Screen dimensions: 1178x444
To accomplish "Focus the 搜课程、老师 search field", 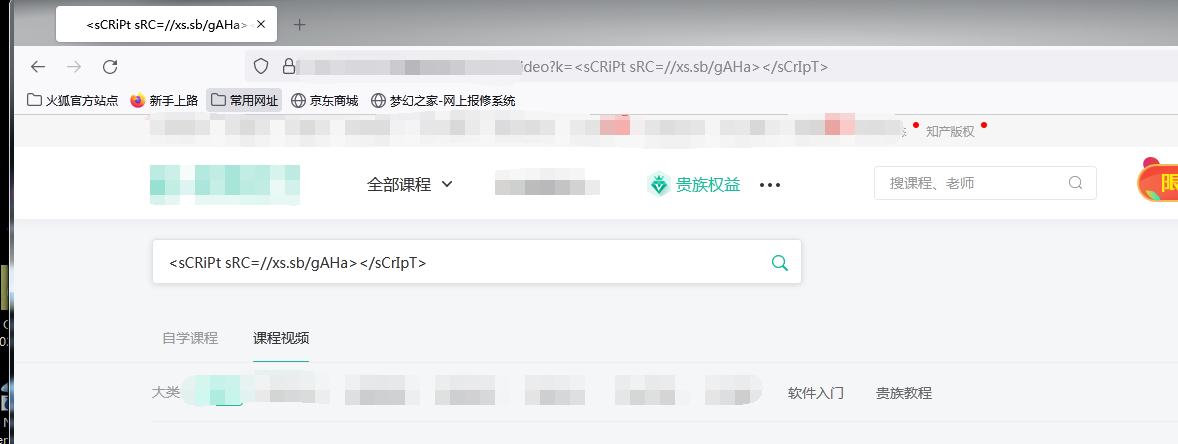I will tap(985, 183).
